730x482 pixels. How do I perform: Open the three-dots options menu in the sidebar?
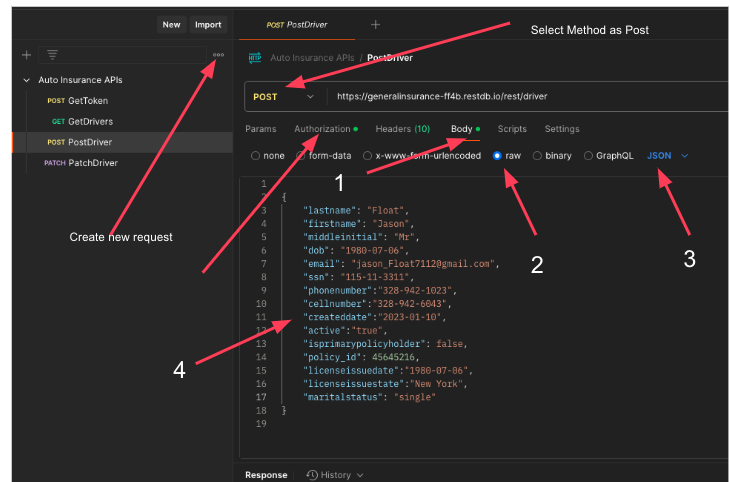(218, 55)
